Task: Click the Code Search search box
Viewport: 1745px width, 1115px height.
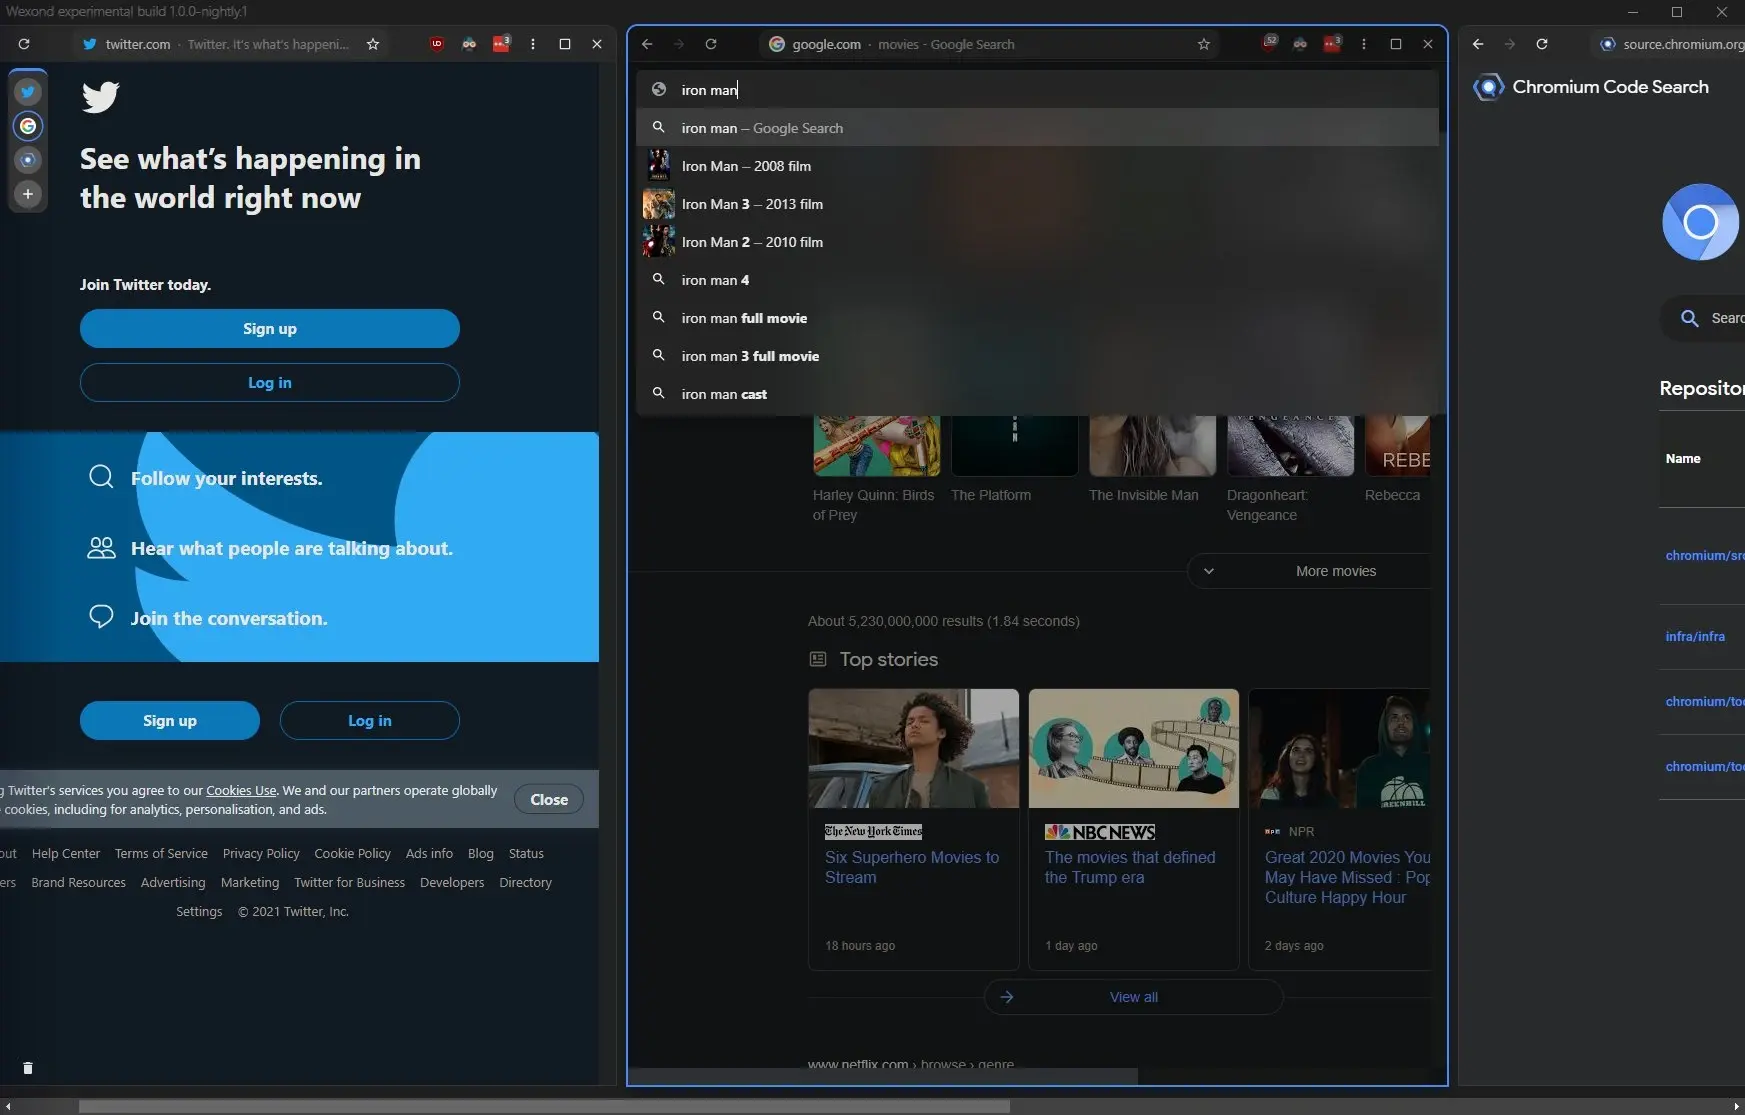Action: 1703,318
